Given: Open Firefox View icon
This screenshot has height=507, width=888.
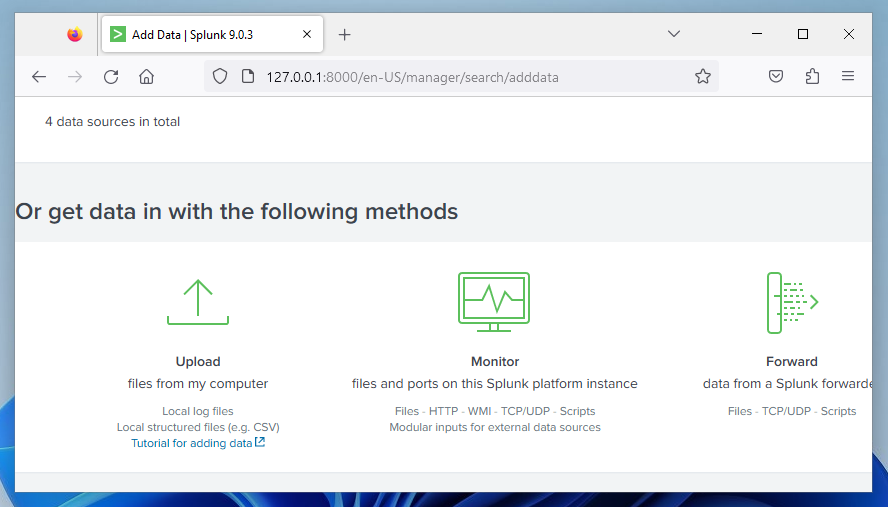Looking at the screenshot, I should click(75, 35).
